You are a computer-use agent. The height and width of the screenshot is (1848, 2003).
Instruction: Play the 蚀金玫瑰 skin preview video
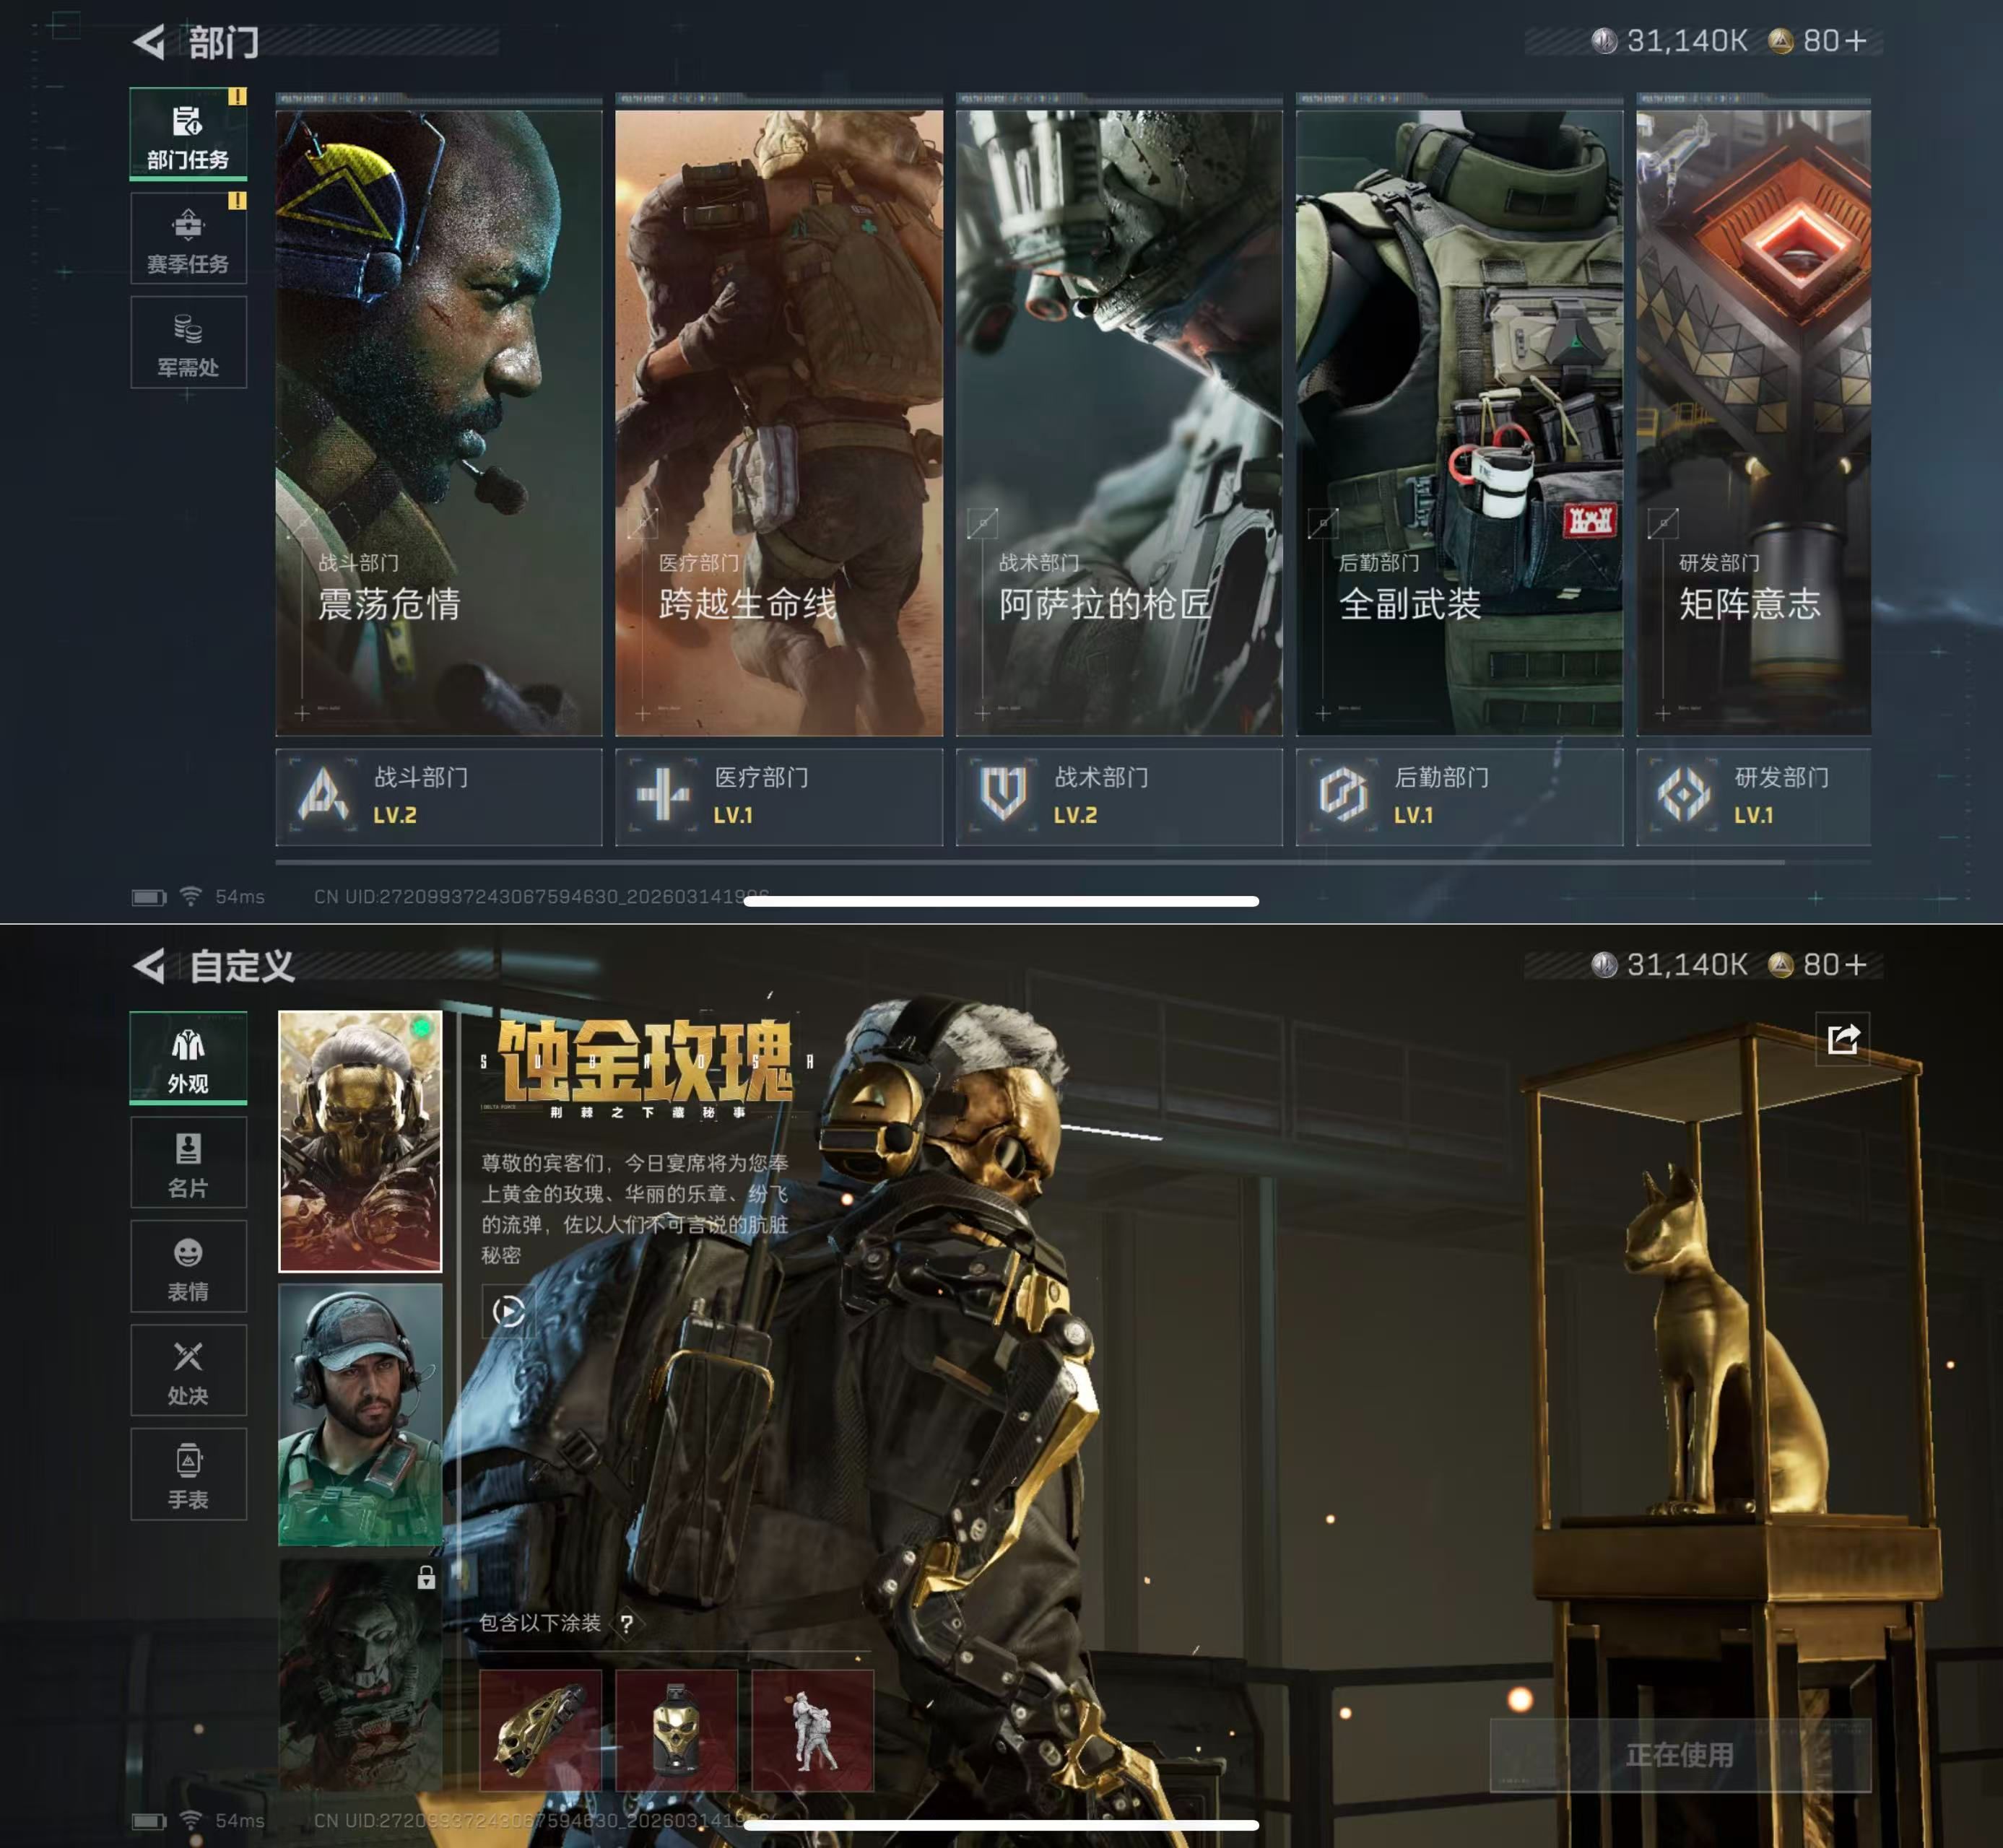(508, 1311)
